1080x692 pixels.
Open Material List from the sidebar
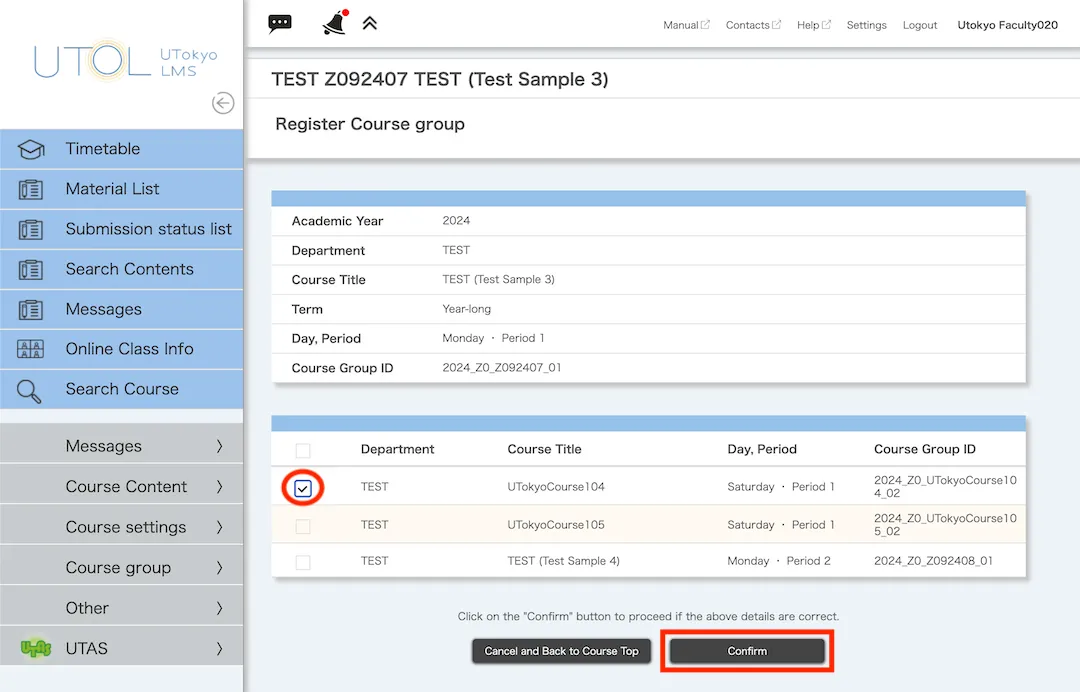[112, 189]
